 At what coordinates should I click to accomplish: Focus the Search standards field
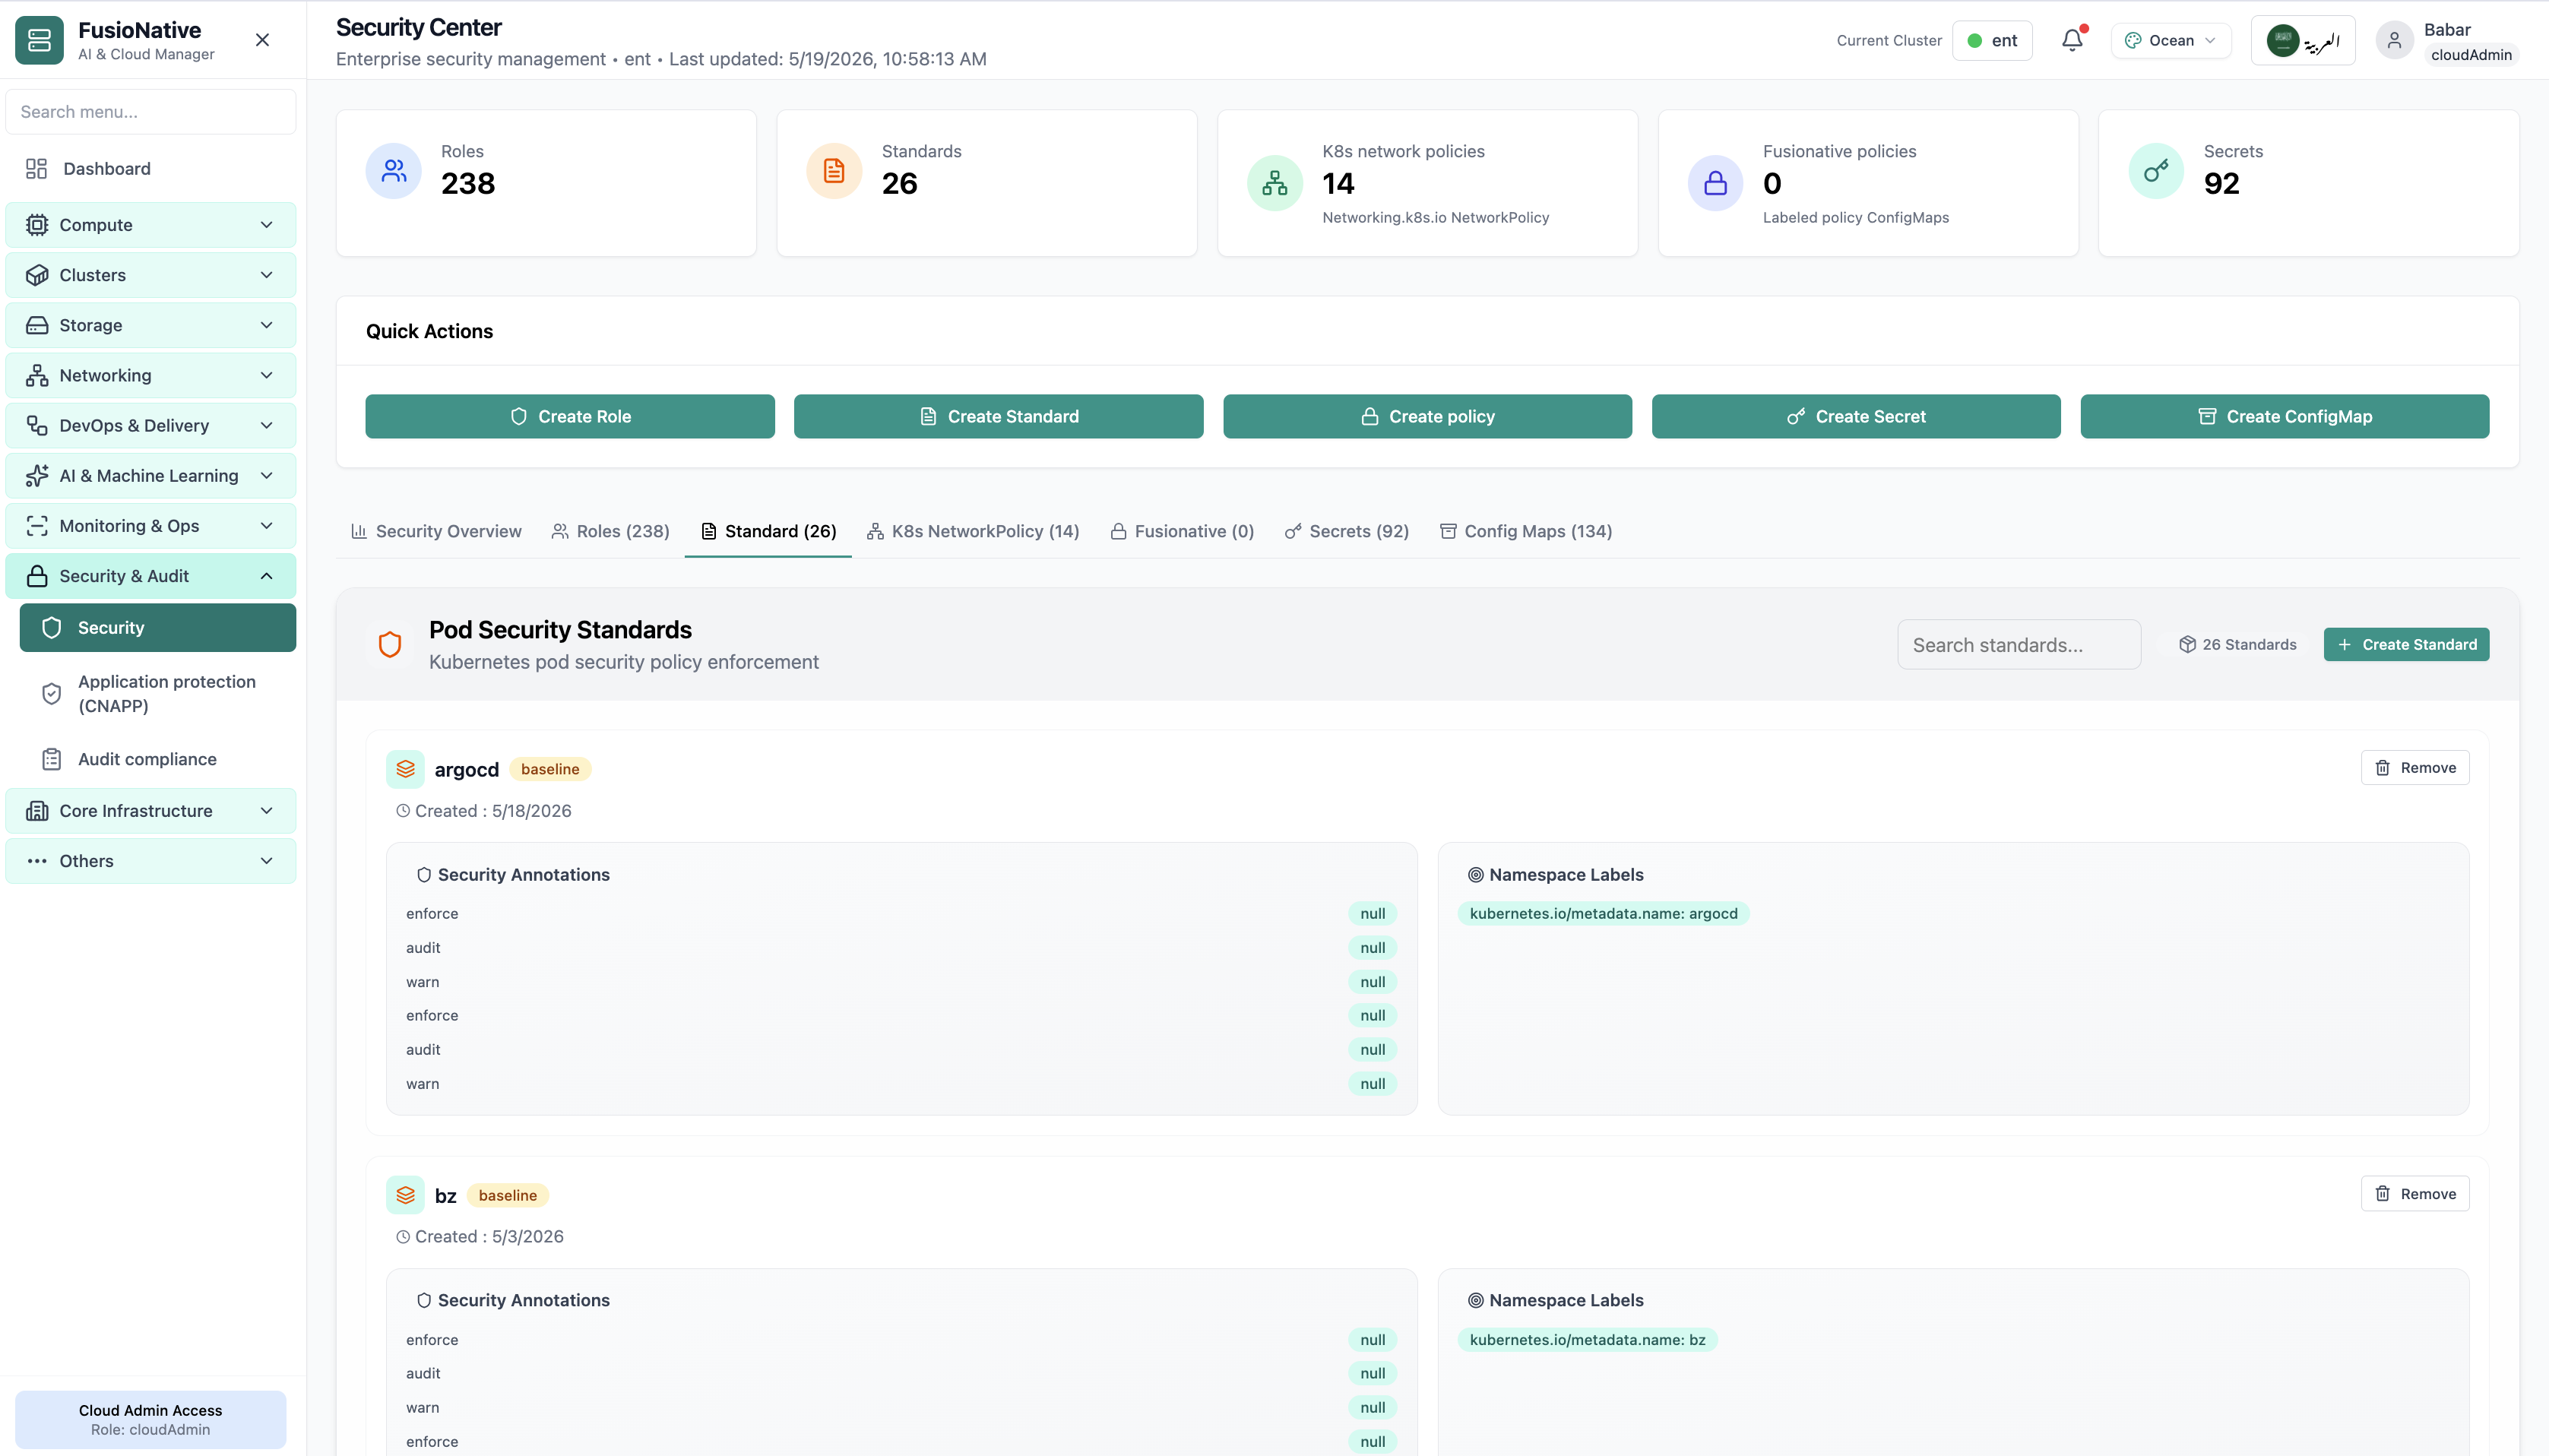click(2019, 645)
